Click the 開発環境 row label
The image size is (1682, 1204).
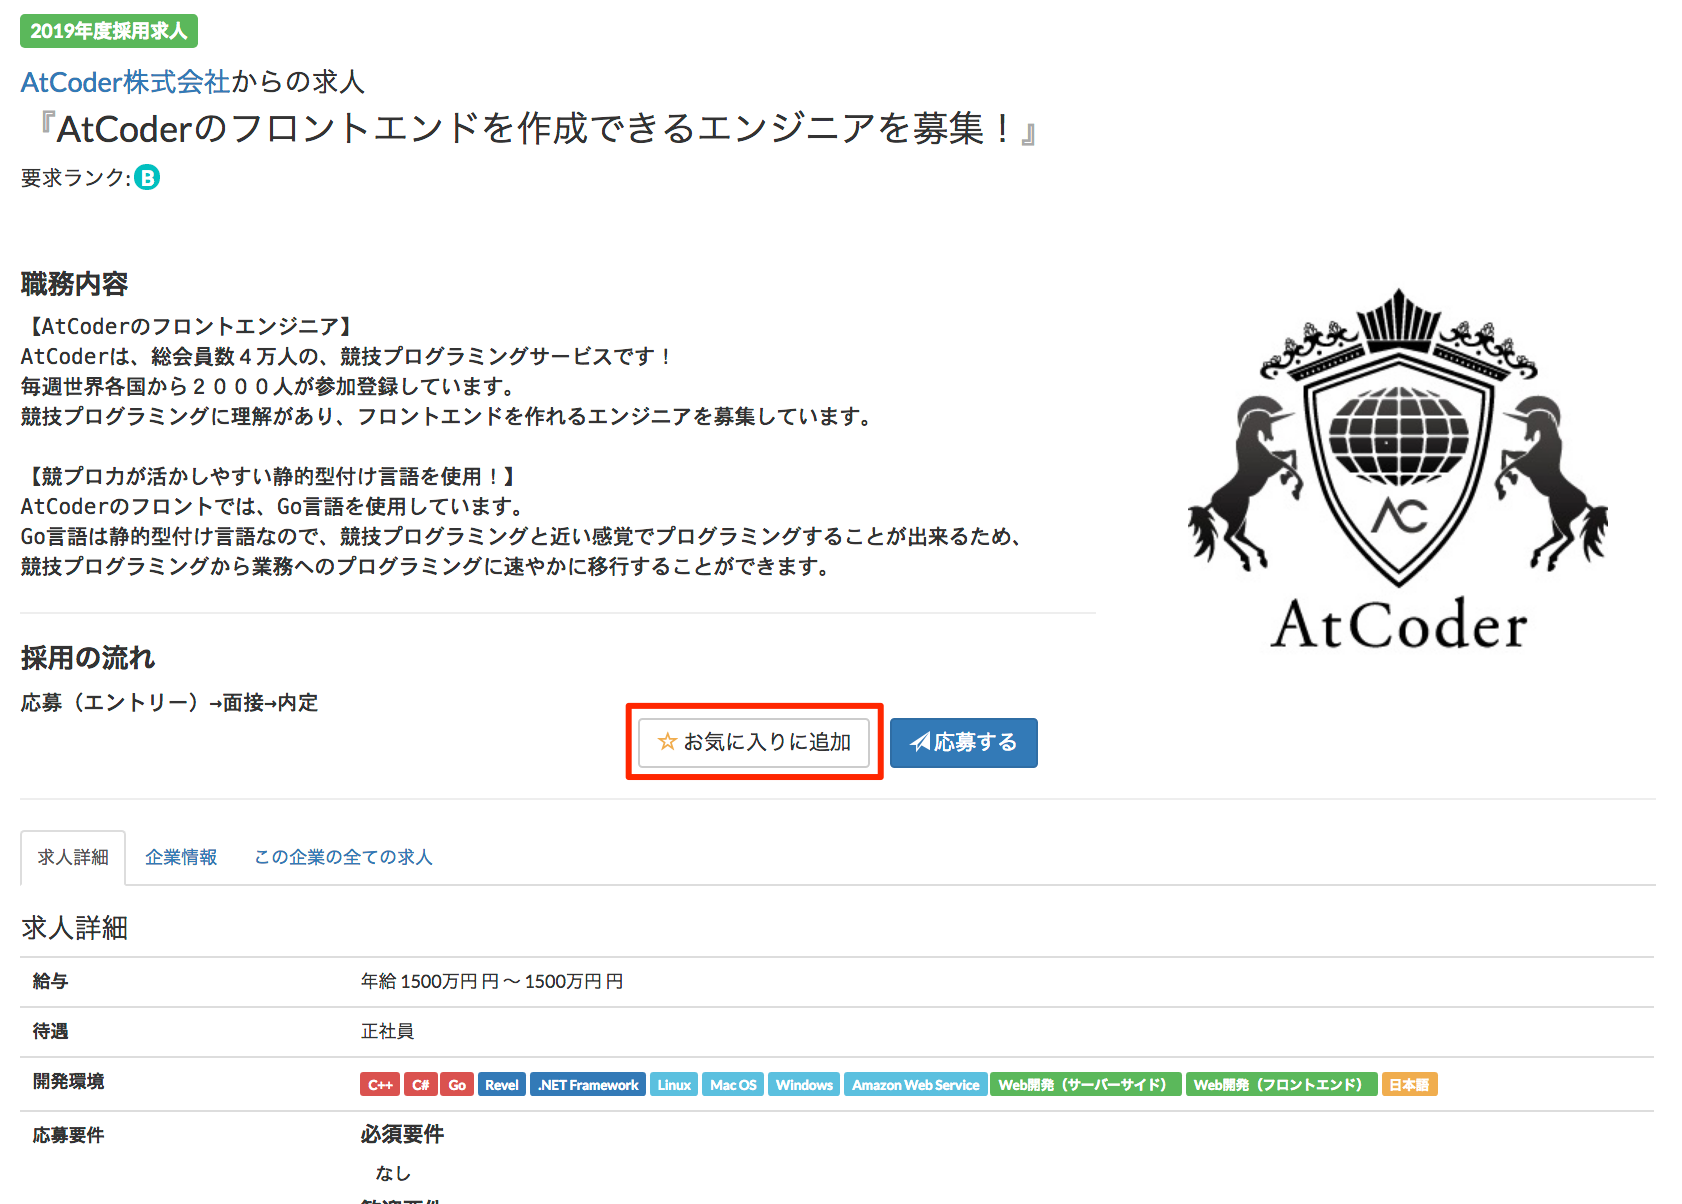tap(68, 1081)
